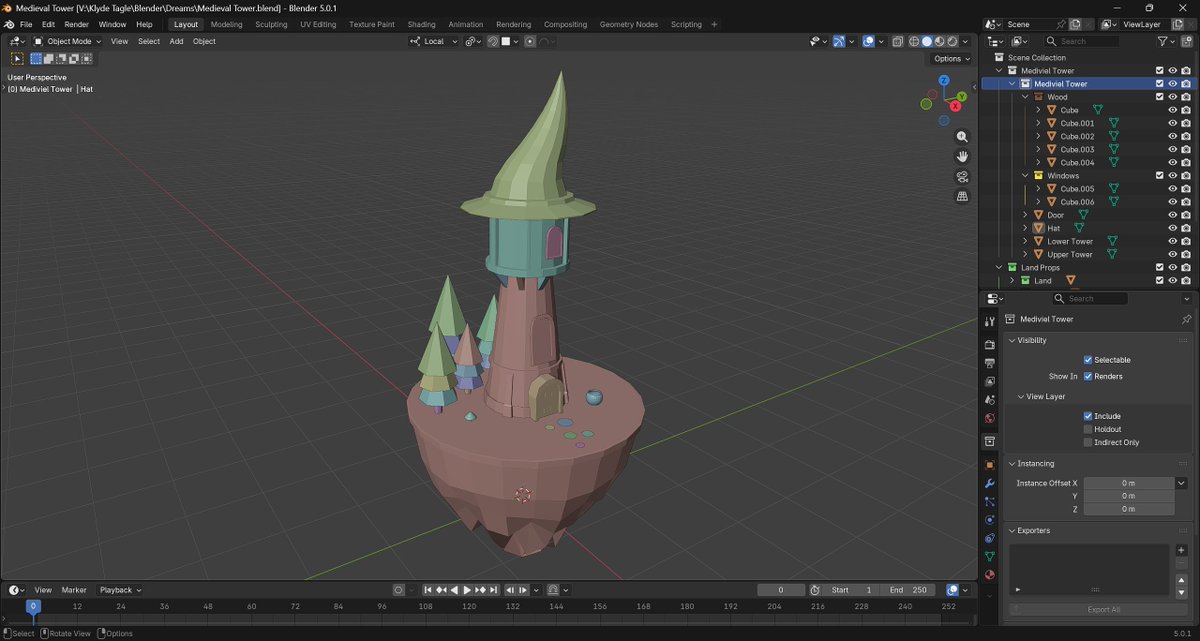Select solid viewport shading mode
This screenshot has width=1200, height=641.
[926, 41]
